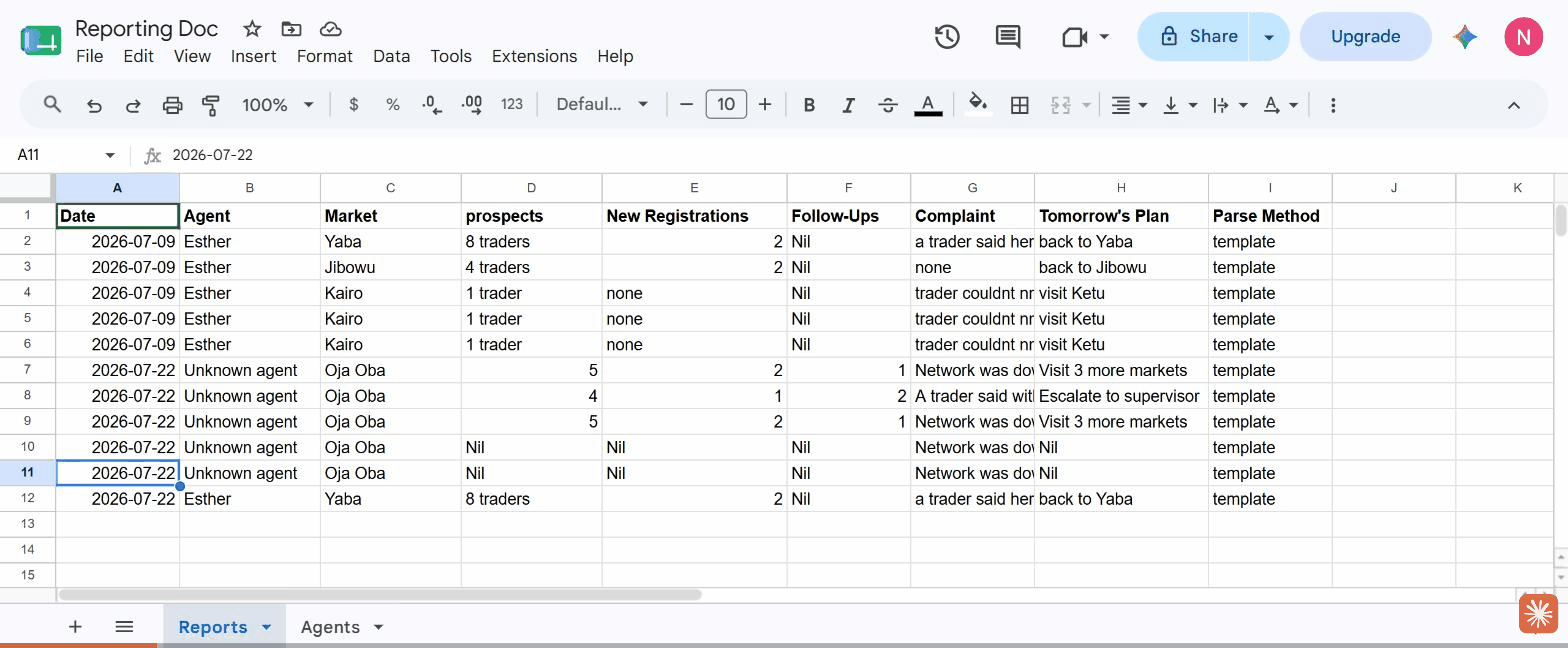Click the search menus magnifier icon
The width and height of the screenshot is (1568, 648).
pos(53,104)
